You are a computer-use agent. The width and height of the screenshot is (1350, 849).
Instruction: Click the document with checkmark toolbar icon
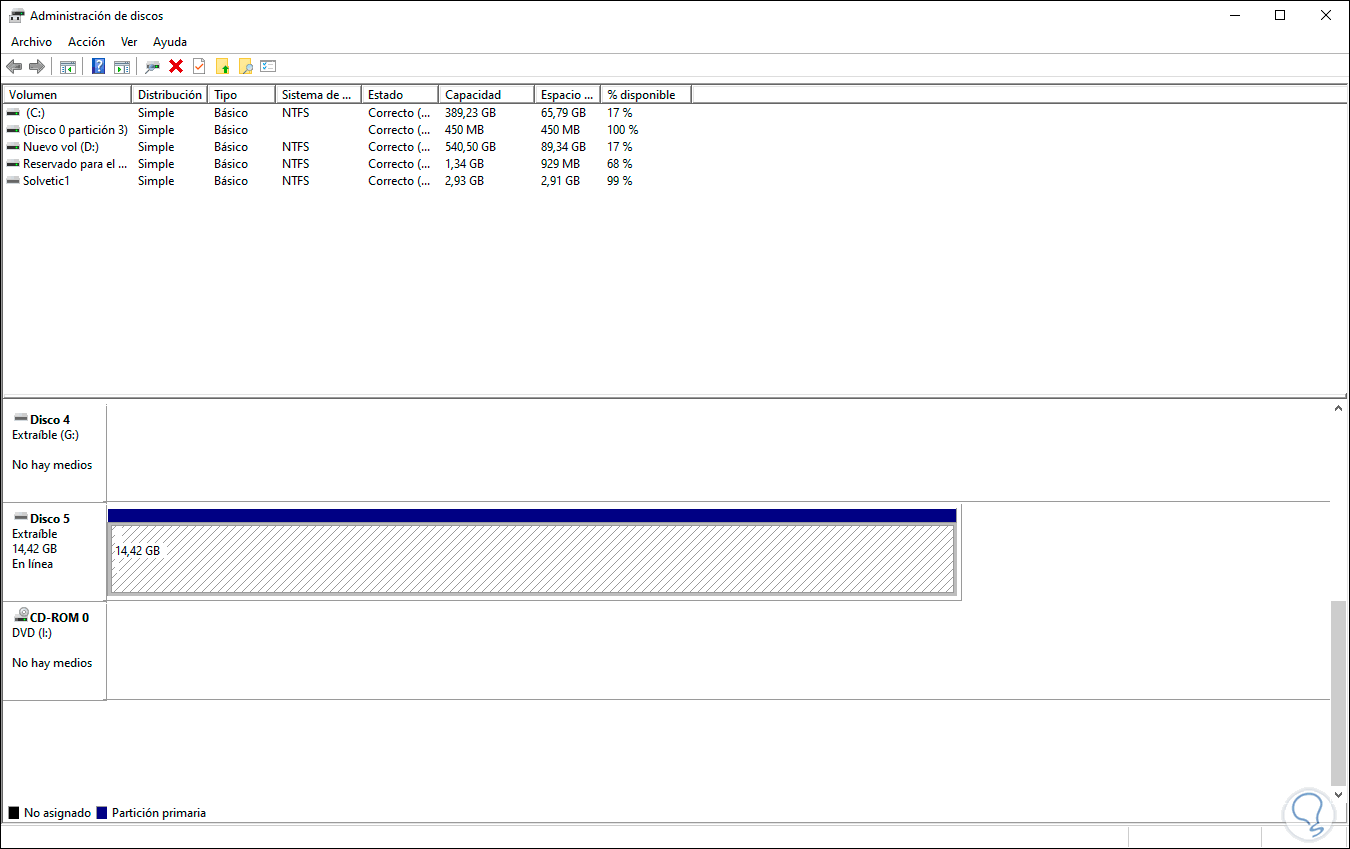[197, 66]
